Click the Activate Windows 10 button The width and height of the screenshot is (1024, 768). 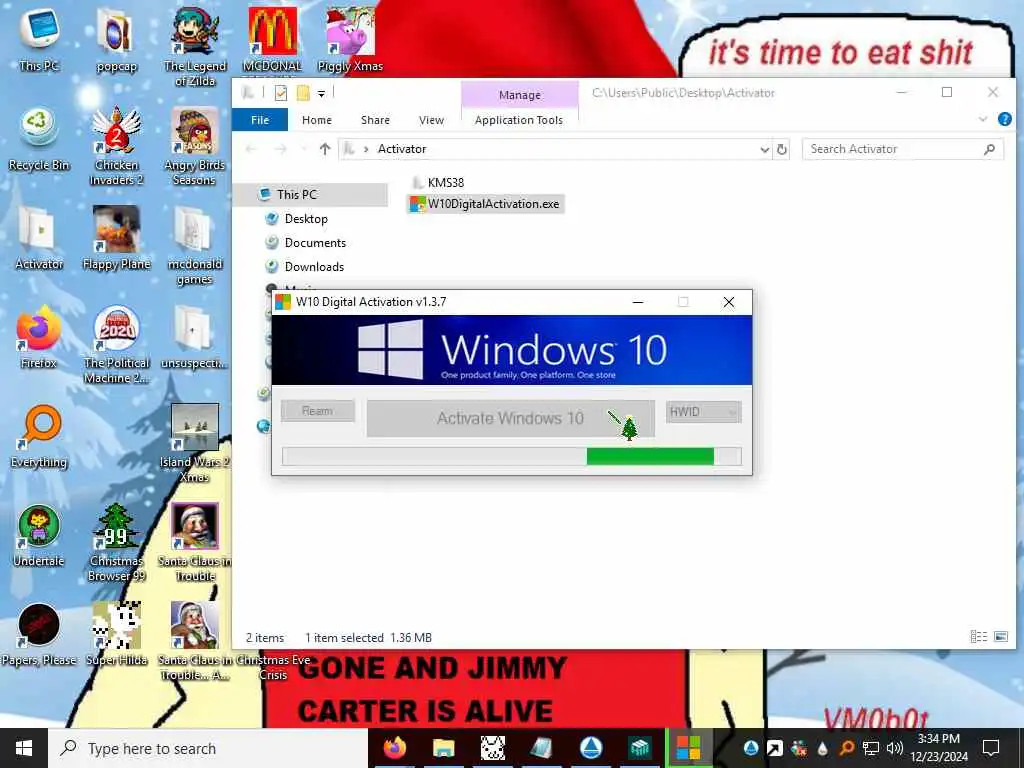click(x=511, y=418)
